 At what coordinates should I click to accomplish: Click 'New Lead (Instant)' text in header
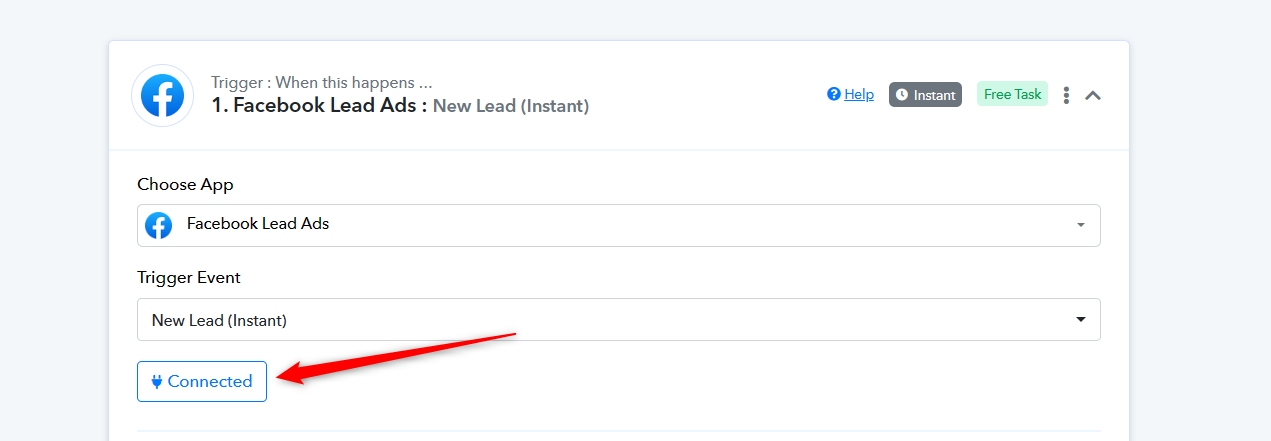point(511,105)
